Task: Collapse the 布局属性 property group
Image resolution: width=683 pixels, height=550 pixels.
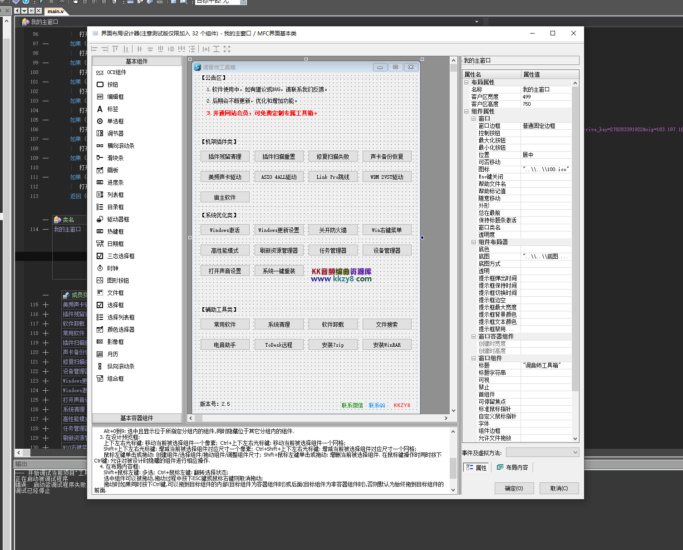Action: click(467, 82)
